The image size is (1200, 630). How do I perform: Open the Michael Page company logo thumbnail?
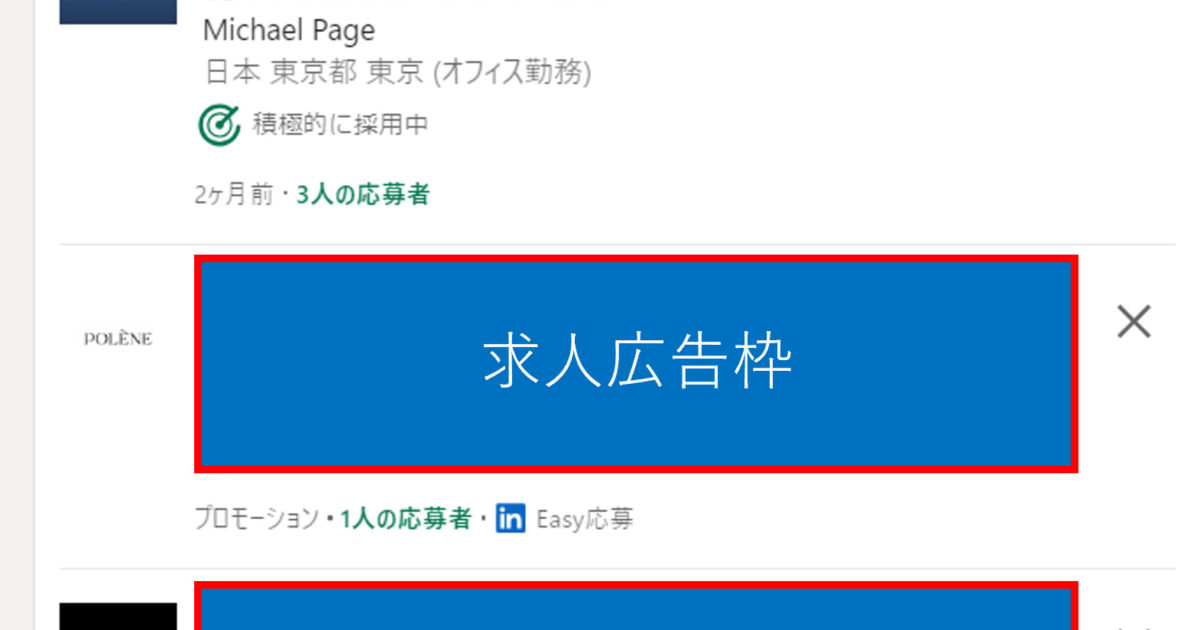118,12
